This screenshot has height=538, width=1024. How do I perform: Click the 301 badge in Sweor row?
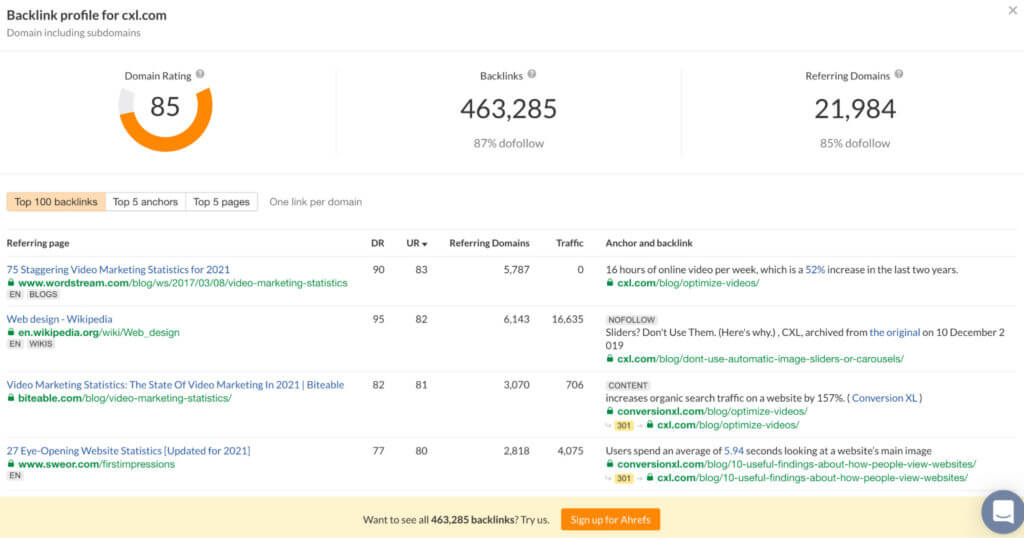(624, 478)
